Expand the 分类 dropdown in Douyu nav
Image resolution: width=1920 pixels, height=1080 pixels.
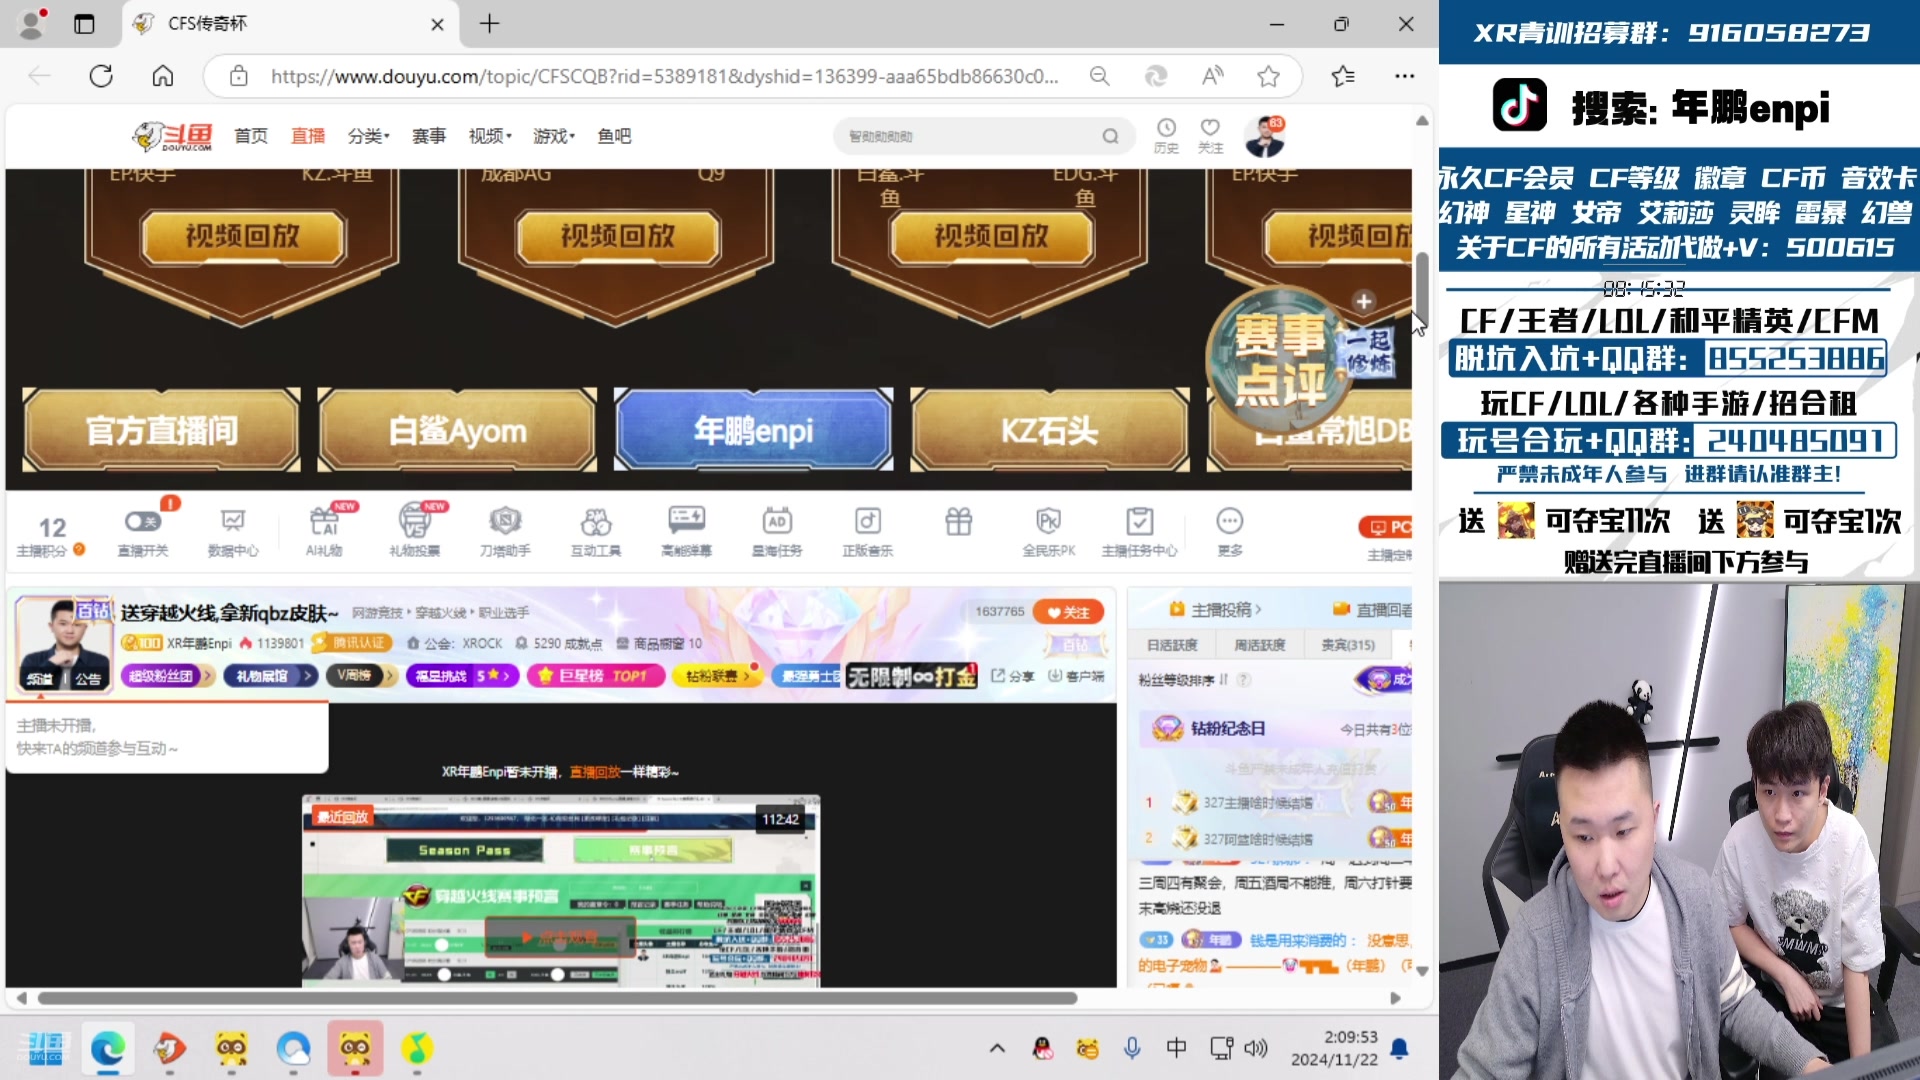coord(368,136)
